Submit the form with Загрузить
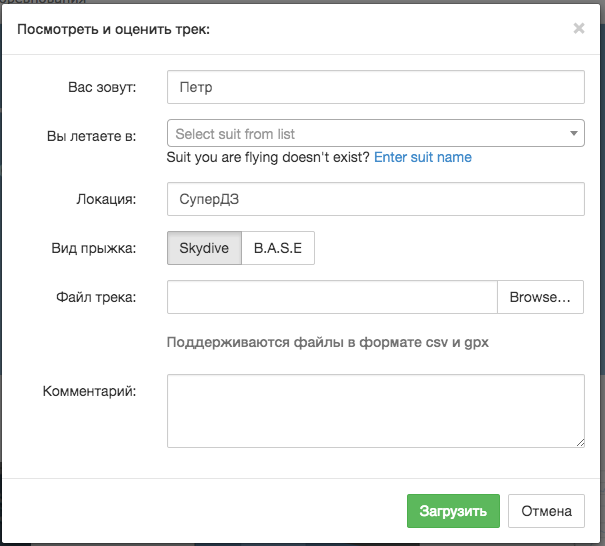 453,511
